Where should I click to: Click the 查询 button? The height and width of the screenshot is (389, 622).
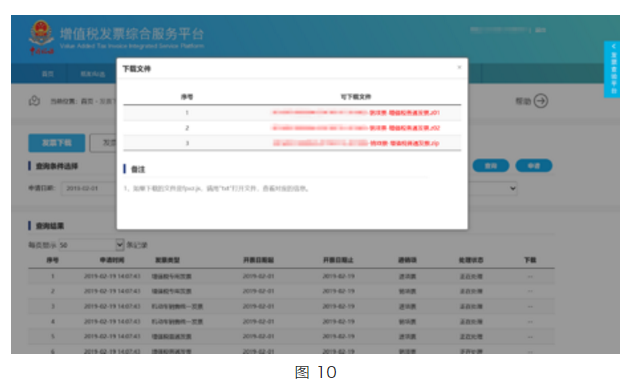tap(491, 166)
